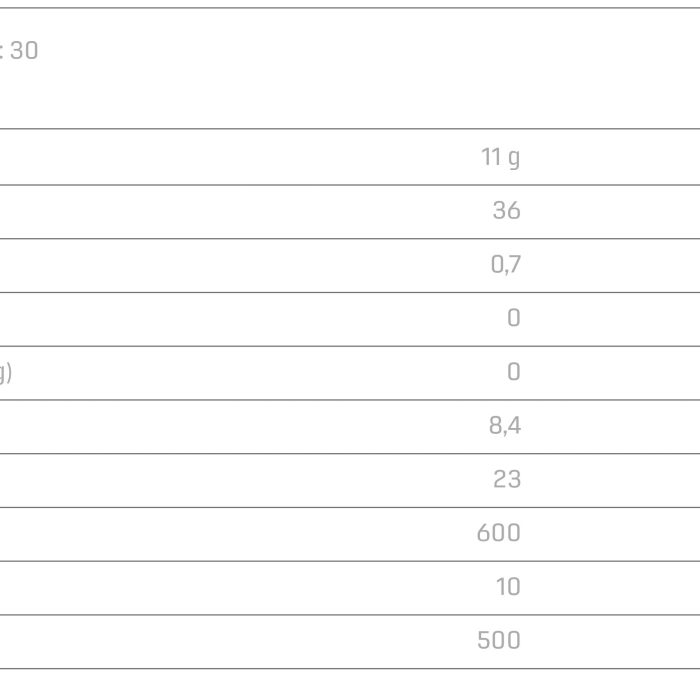700x700 pixels.
Task: Select the "0,7" value cell
Action: (506, 264)
